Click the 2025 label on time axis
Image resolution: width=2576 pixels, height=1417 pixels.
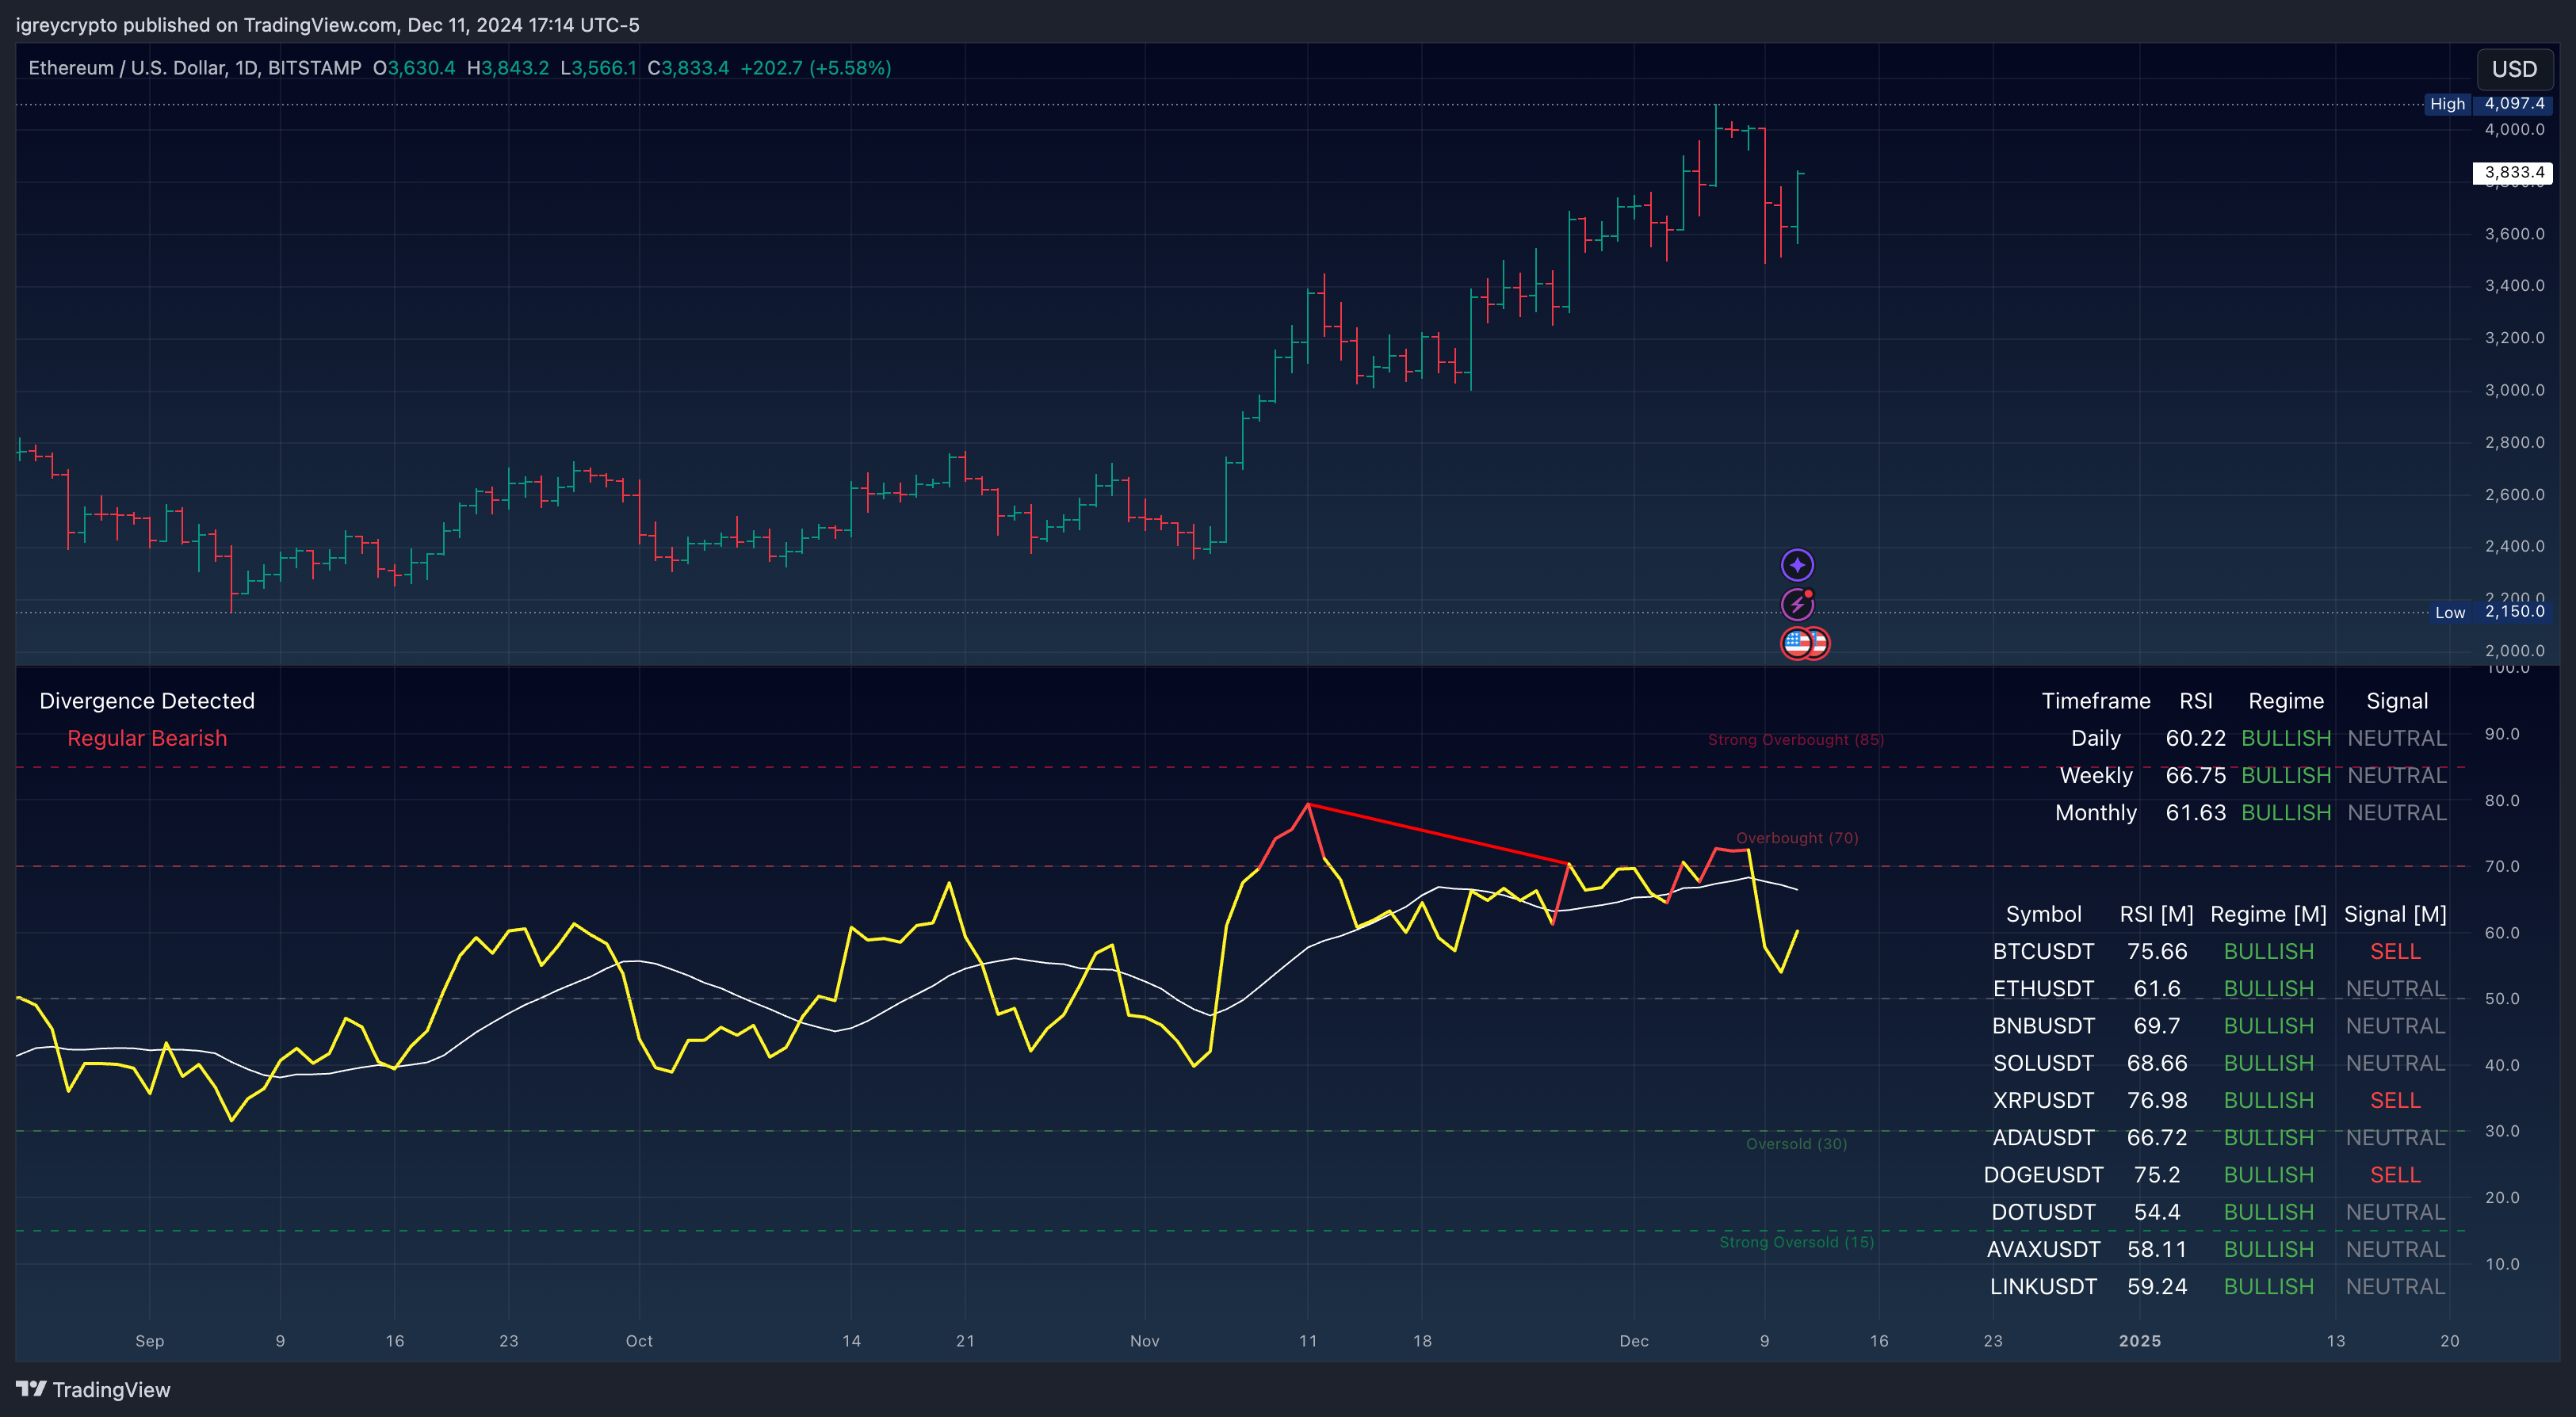pyautogui.click(x=2140, y=1341)
